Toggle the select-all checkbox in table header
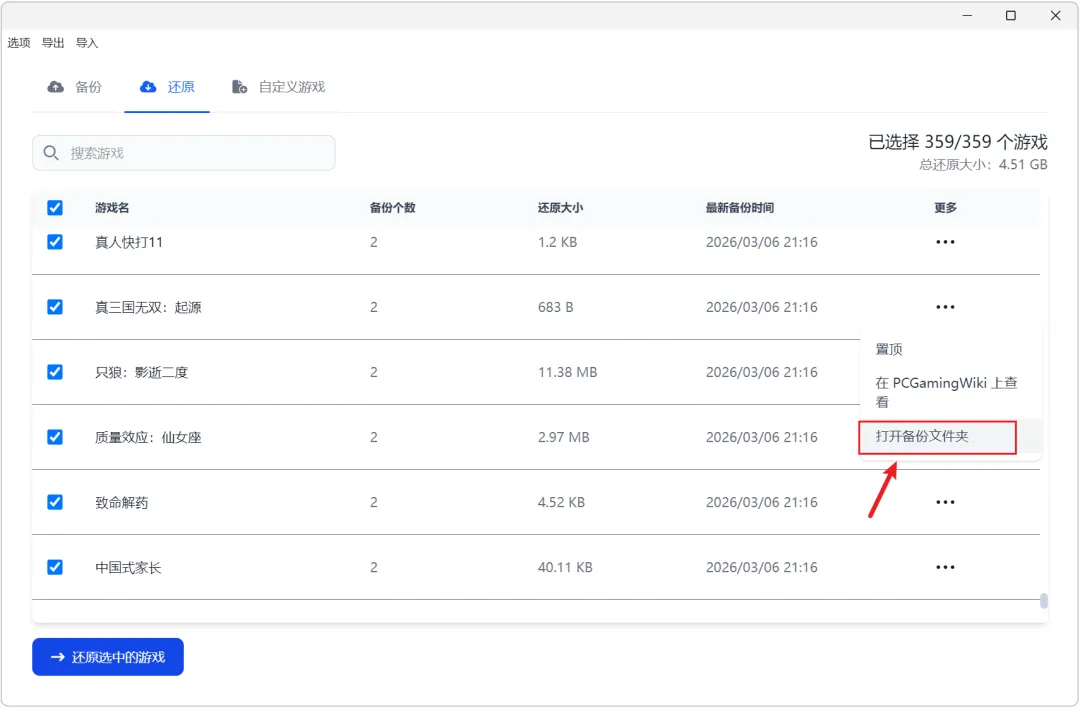 (x=55, y=208)
